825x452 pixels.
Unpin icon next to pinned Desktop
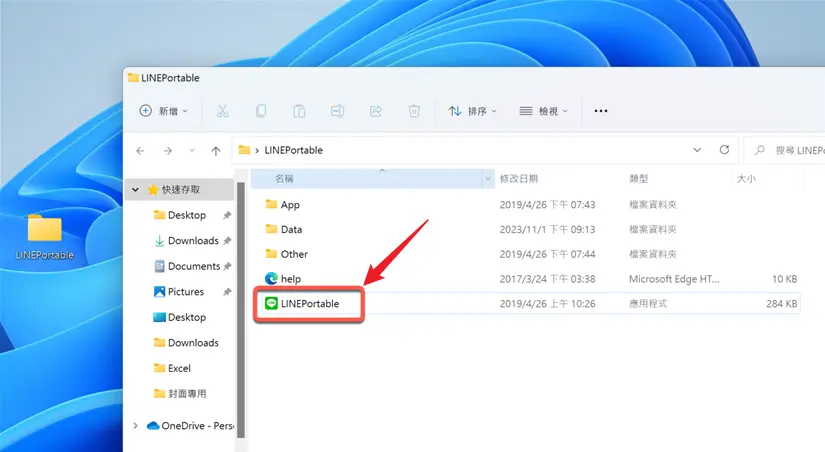pyautogui.click(x=227, y=215)
